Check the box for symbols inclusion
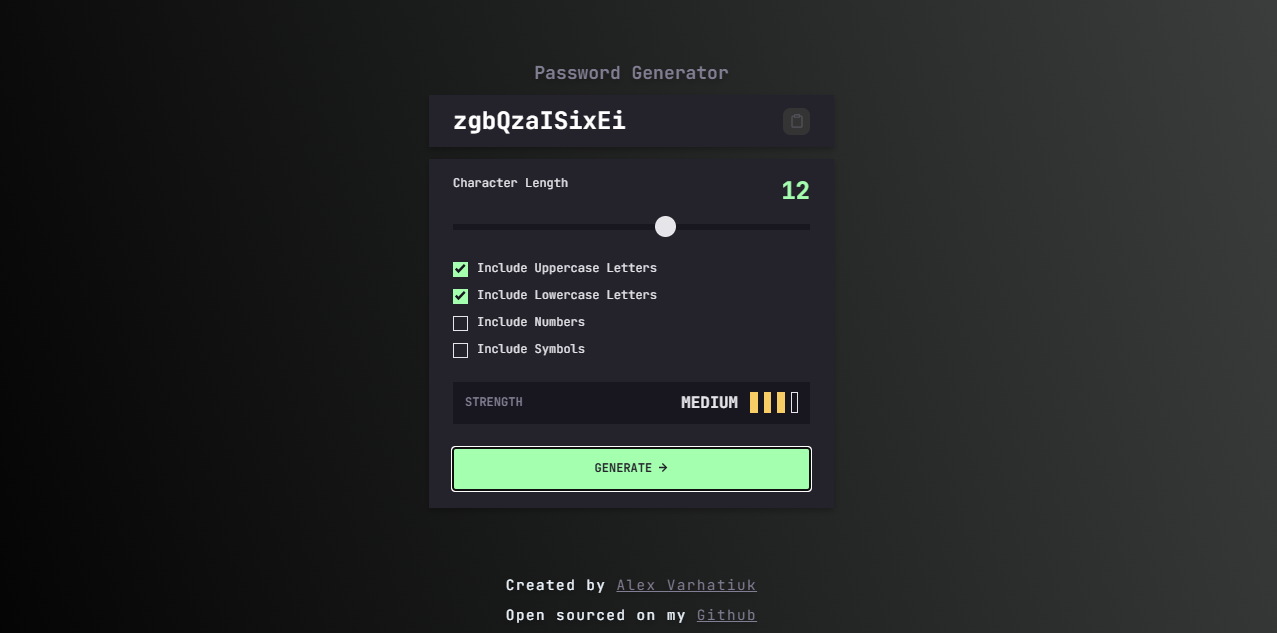The width and height of the screenshot is (1277, 633). click(460, 349)
